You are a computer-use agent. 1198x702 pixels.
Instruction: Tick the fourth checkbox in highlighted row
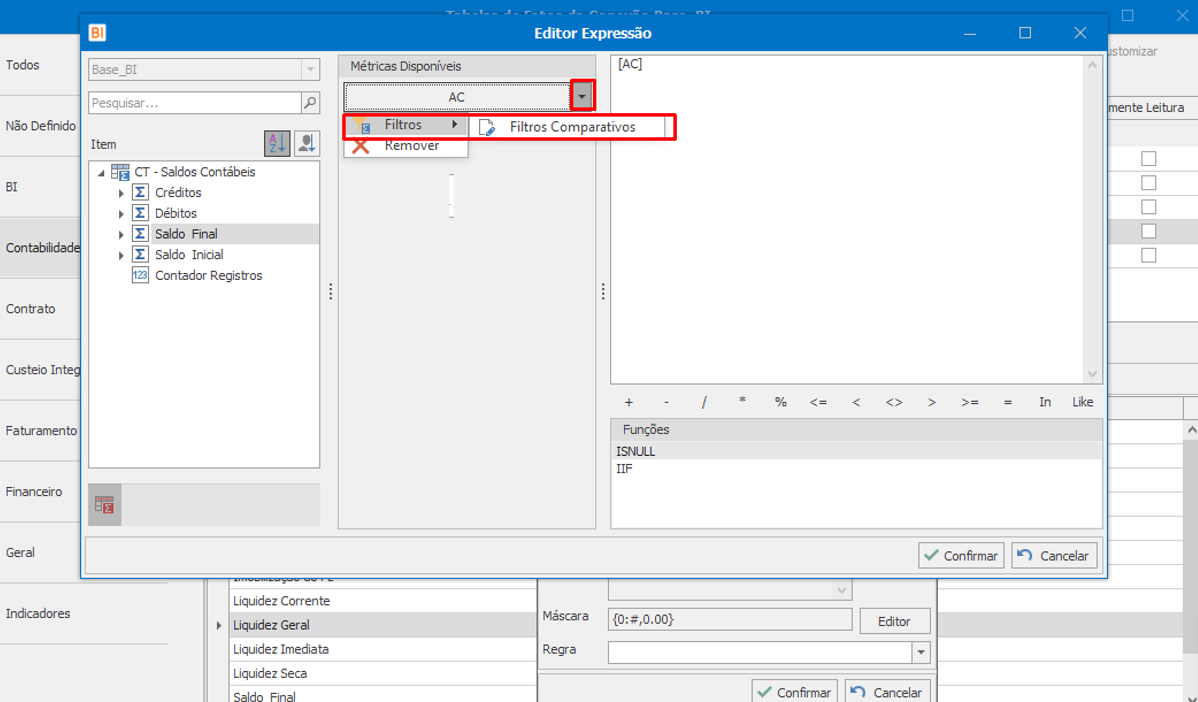tap(1148, 231)
